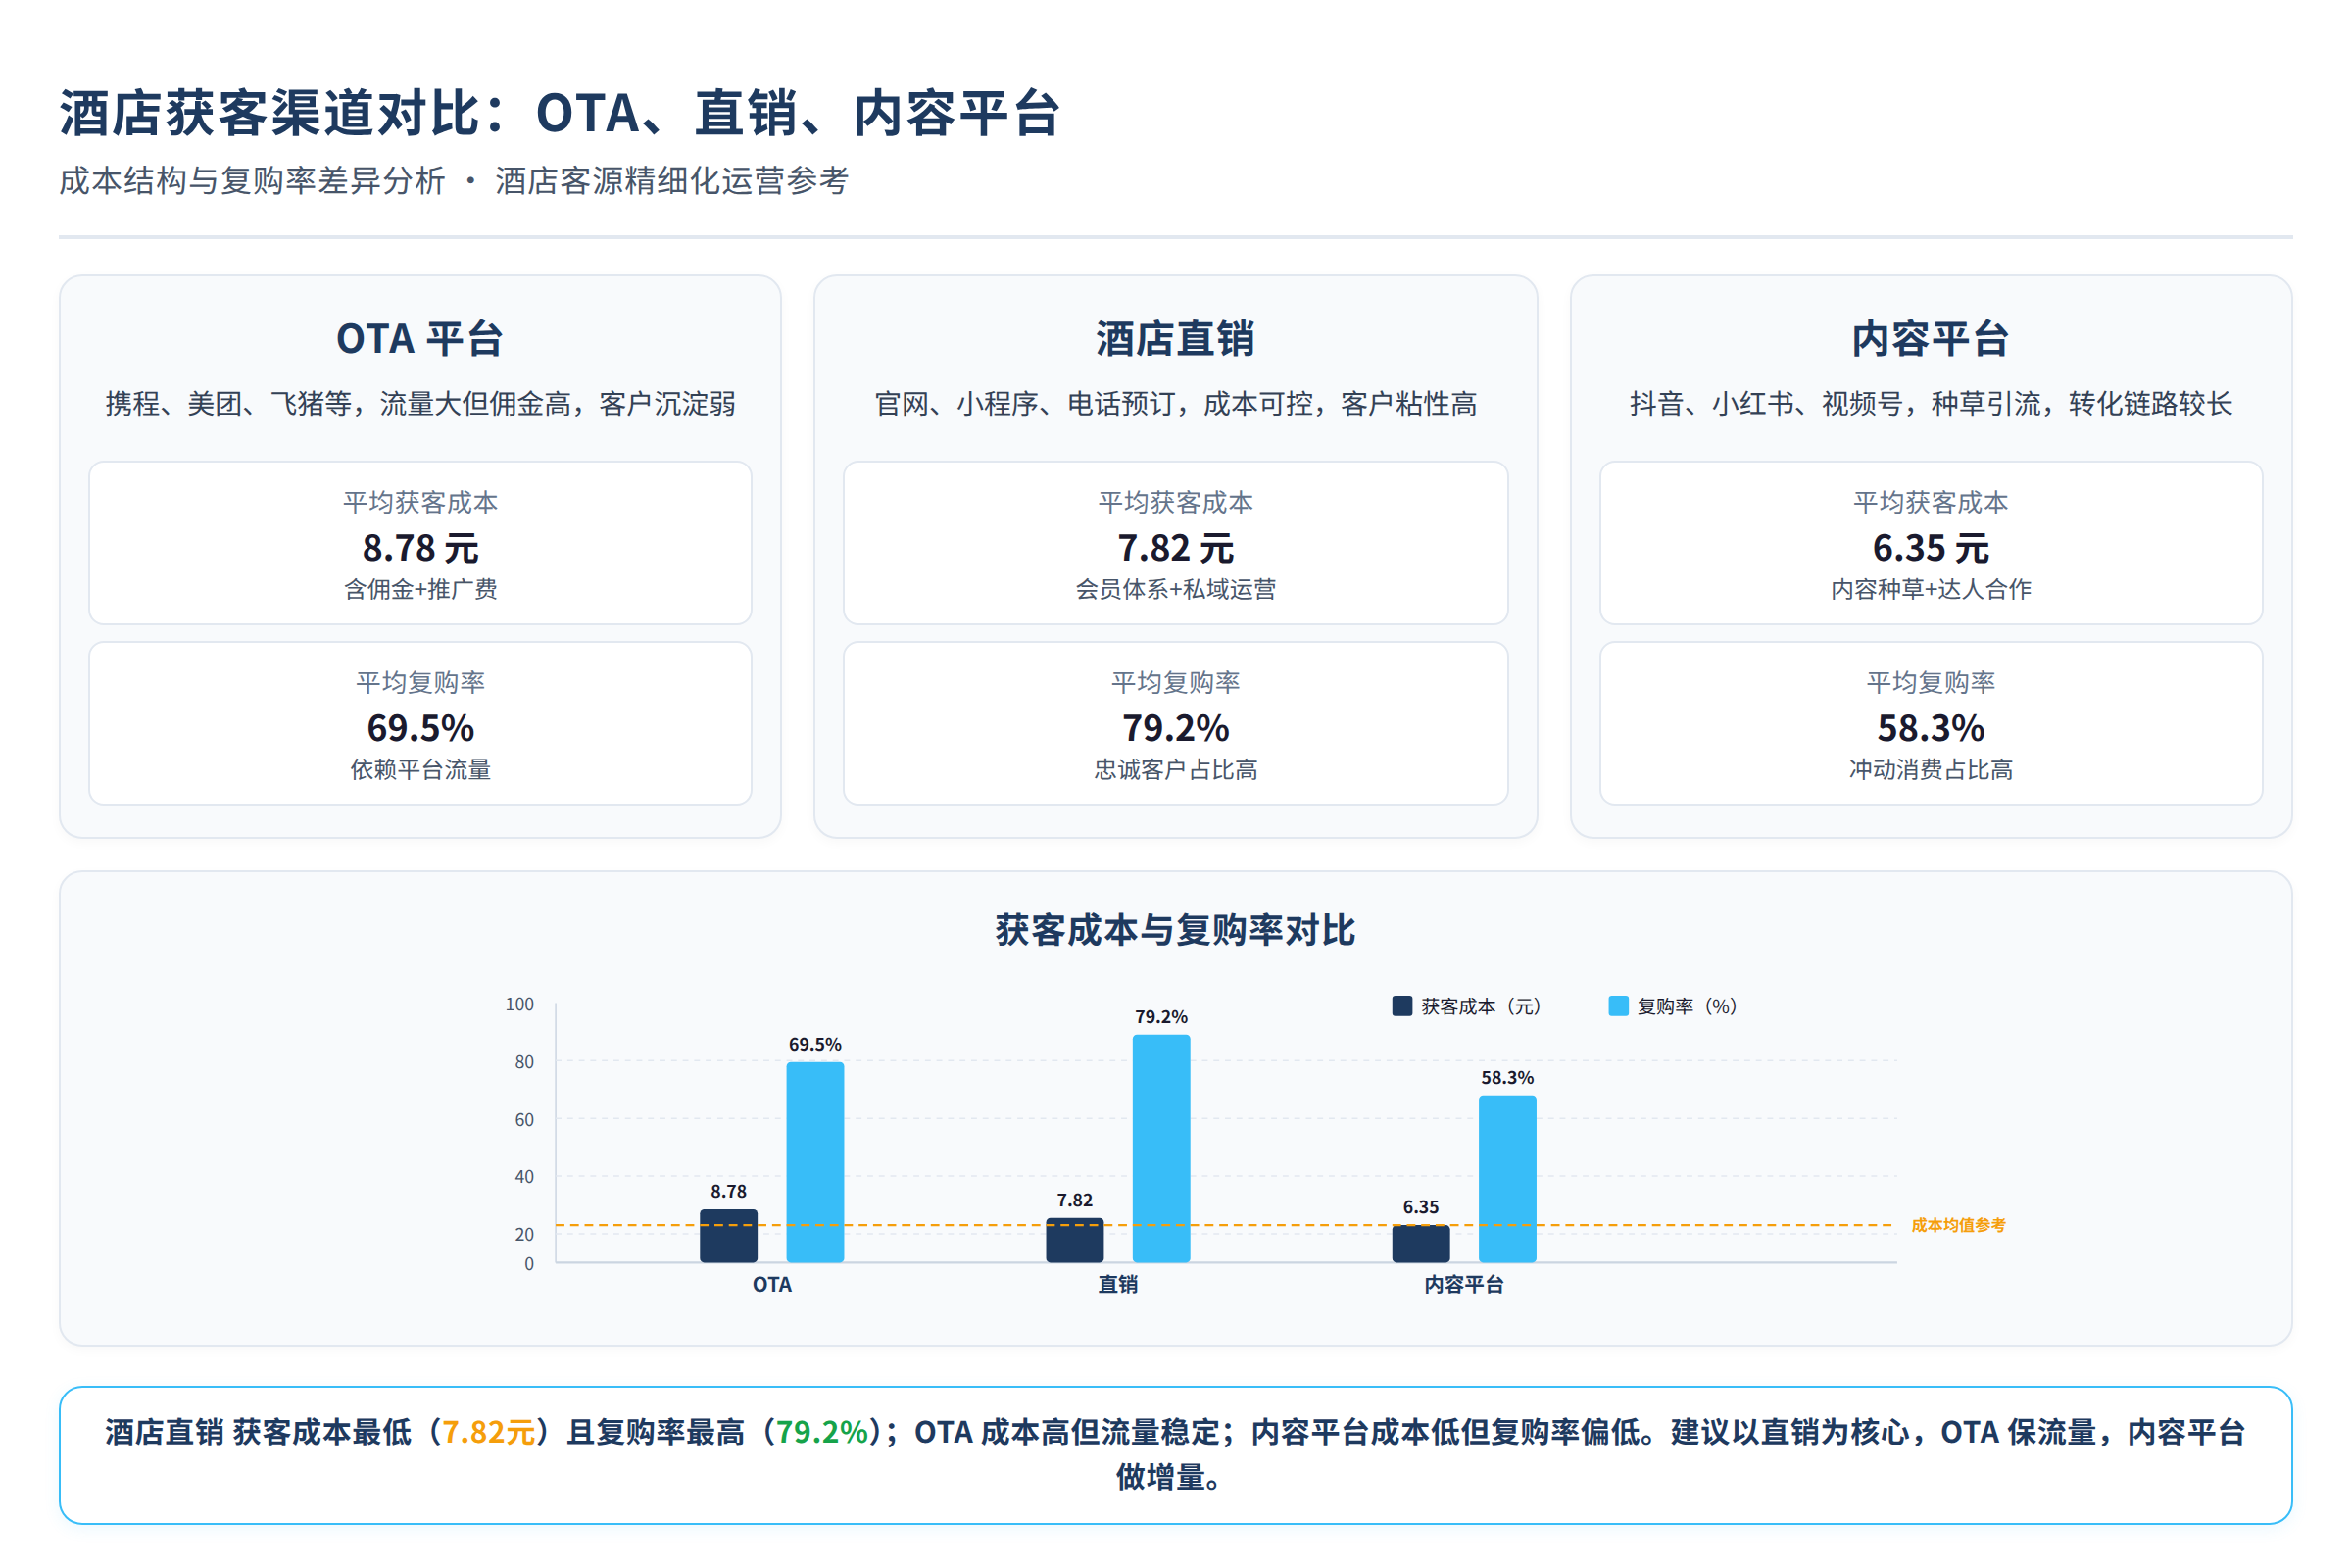Click the 成本均值参考 orange line label
The image size is (2352, 1568).
pos(1958,1225)
